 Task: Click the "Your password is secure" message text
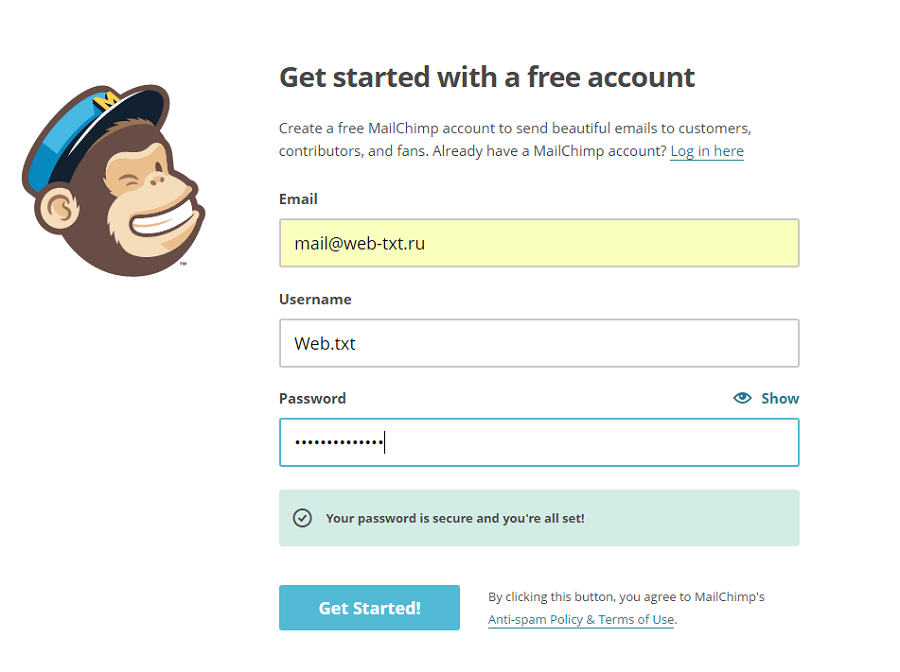click(455, 518)
